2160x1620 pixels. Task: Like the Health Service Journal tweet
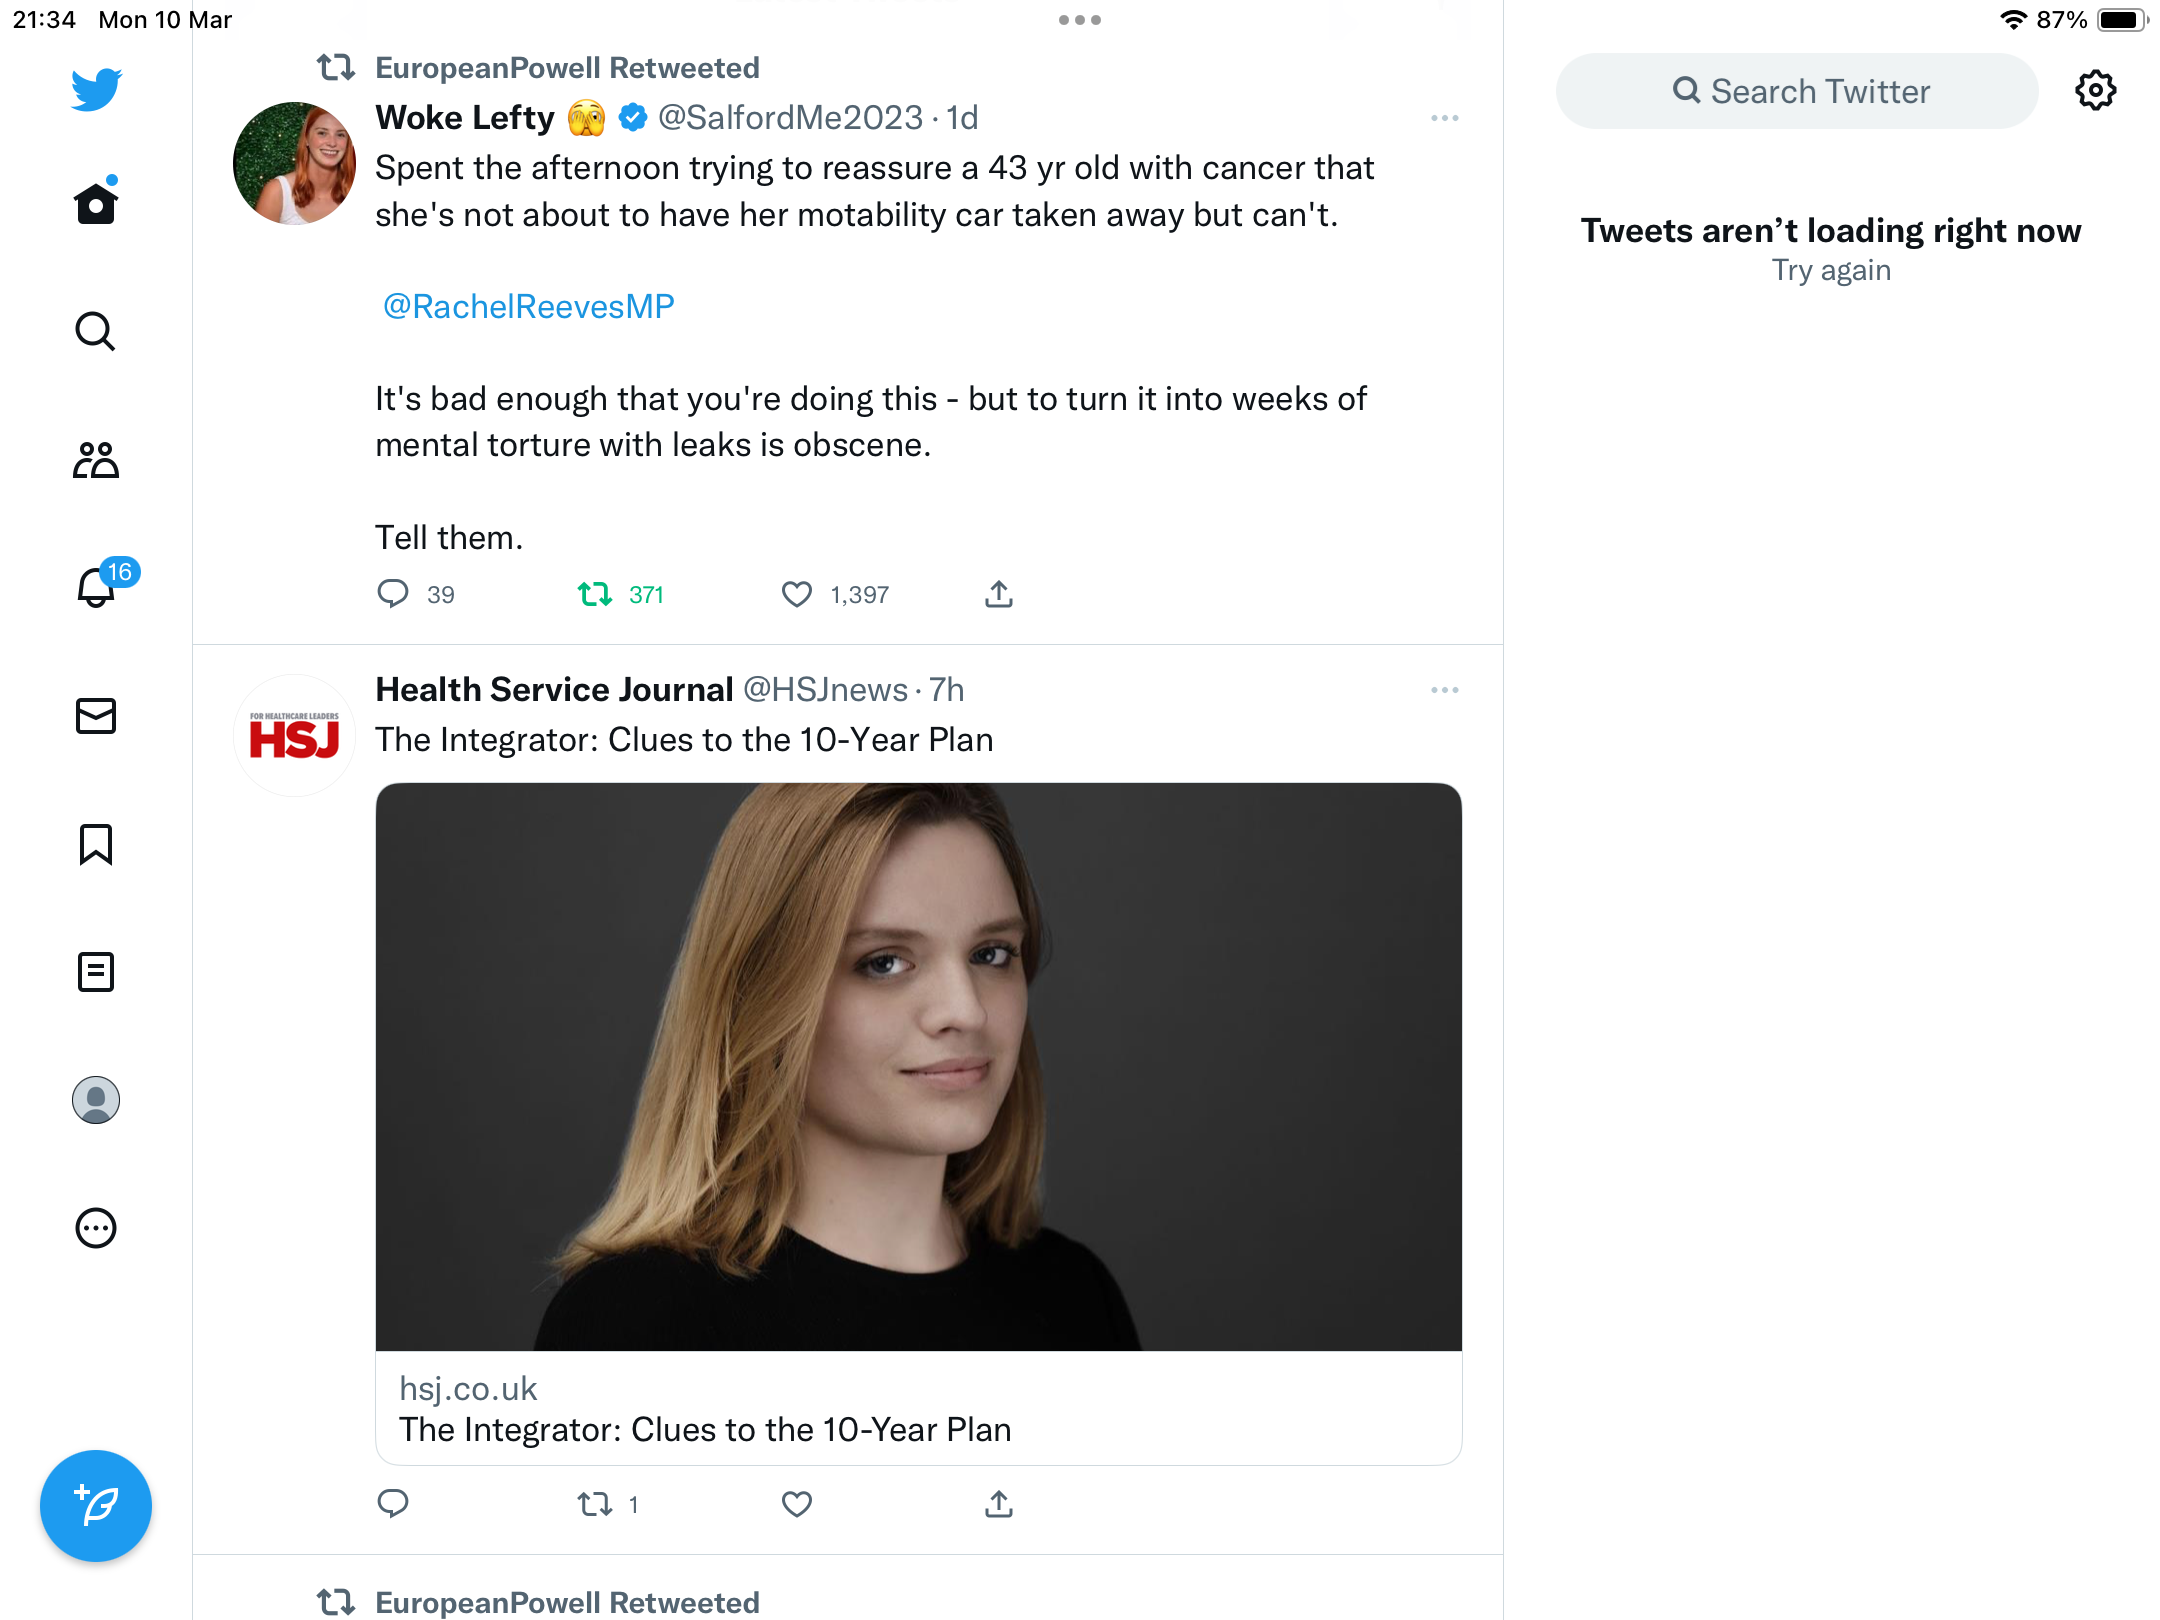click(797, 1504)
